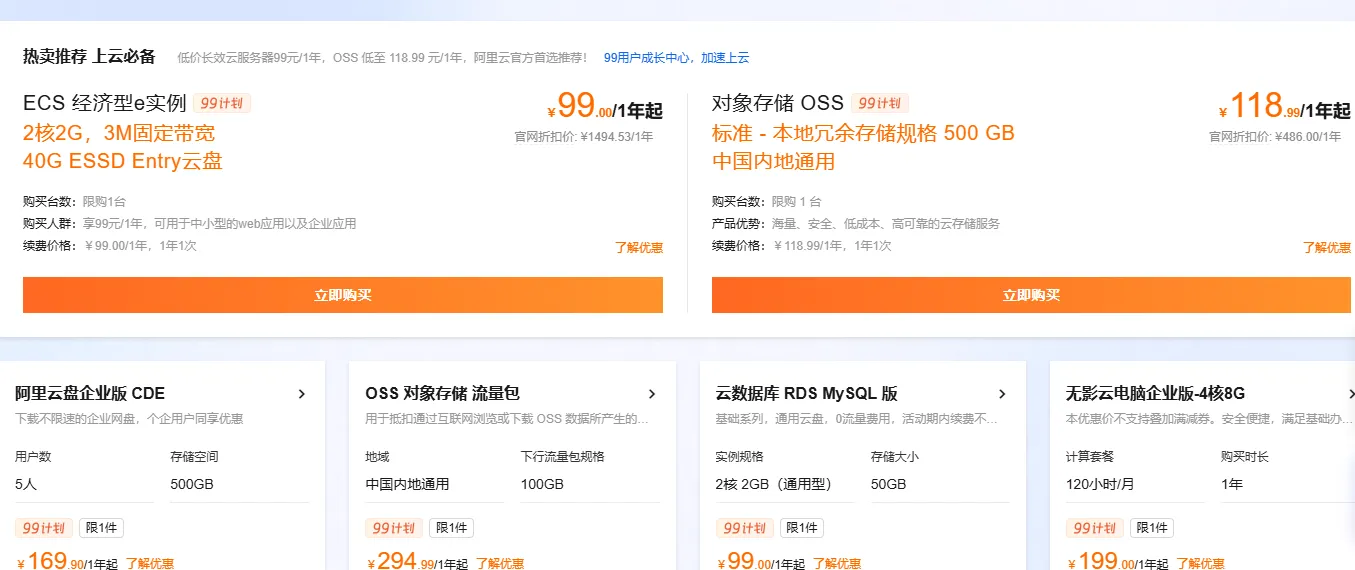Screen dimensions: 1355x570
Task: Select the 存储大小 field showing 50GB
Action: (940, 484)
